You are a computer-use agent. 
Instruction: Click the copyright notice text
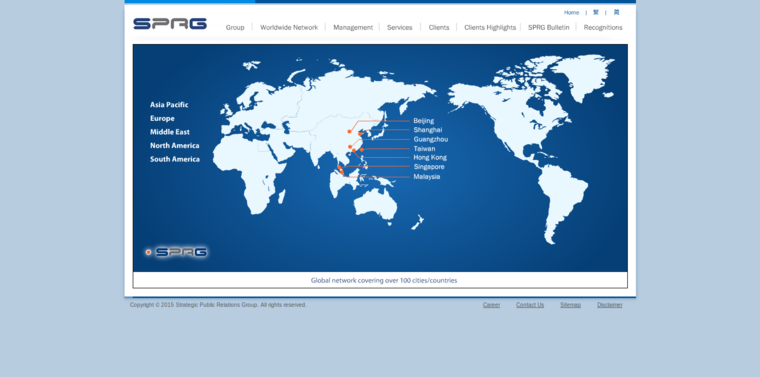pos(218,305)
